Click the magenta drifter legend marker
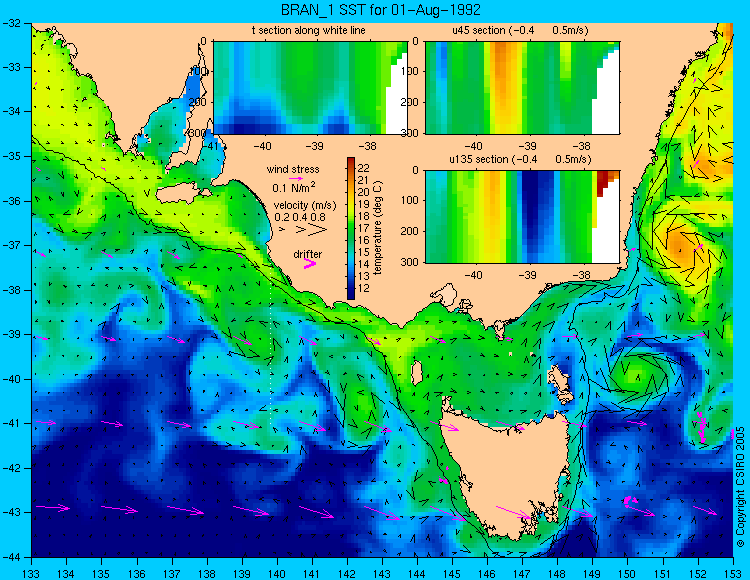Viewport: 750px width, 580px height. (x=310, y=263)
